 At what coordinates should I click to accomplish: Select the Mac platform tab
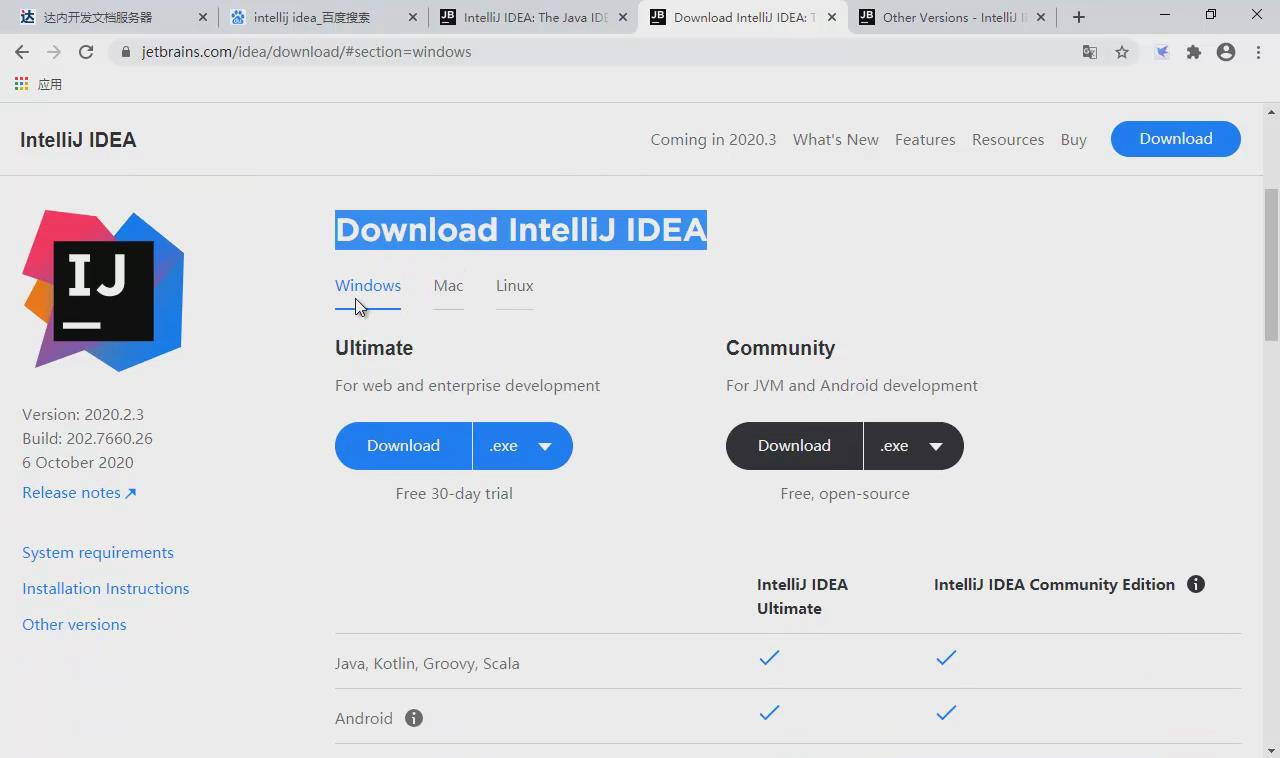[x=448, y=286]
